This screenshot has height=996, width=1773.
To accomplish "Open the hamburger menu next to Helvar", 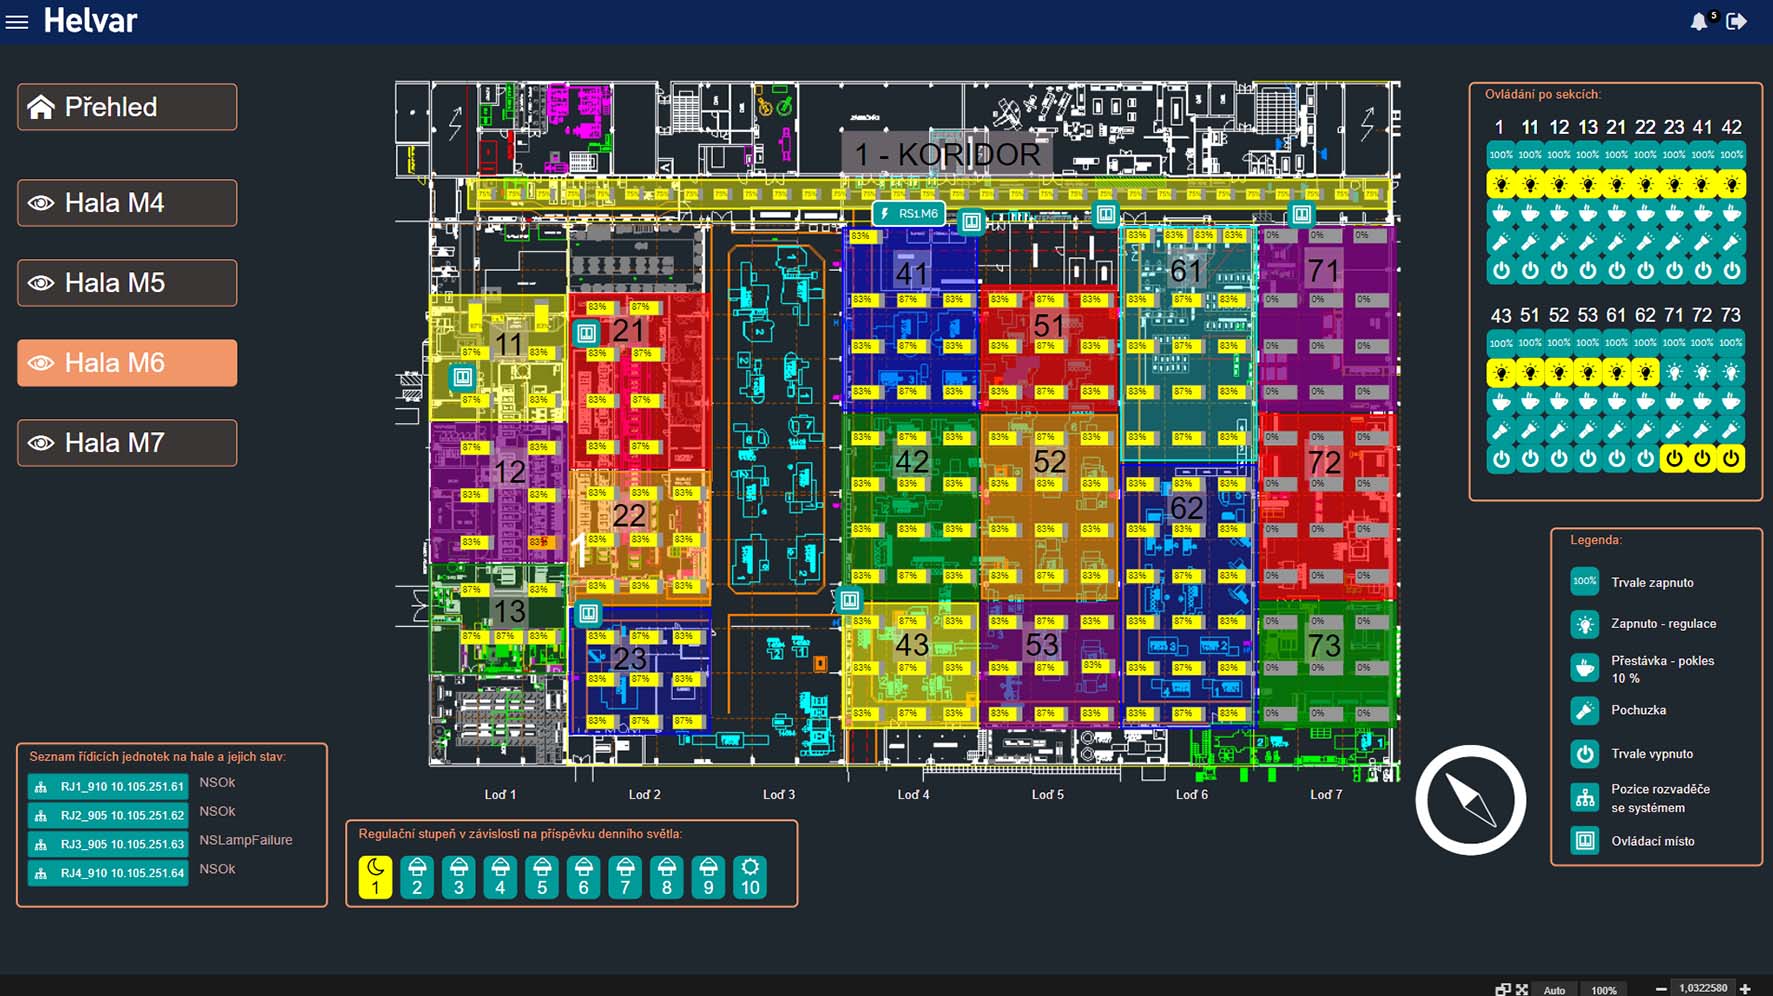I will [x=17, y=21].
